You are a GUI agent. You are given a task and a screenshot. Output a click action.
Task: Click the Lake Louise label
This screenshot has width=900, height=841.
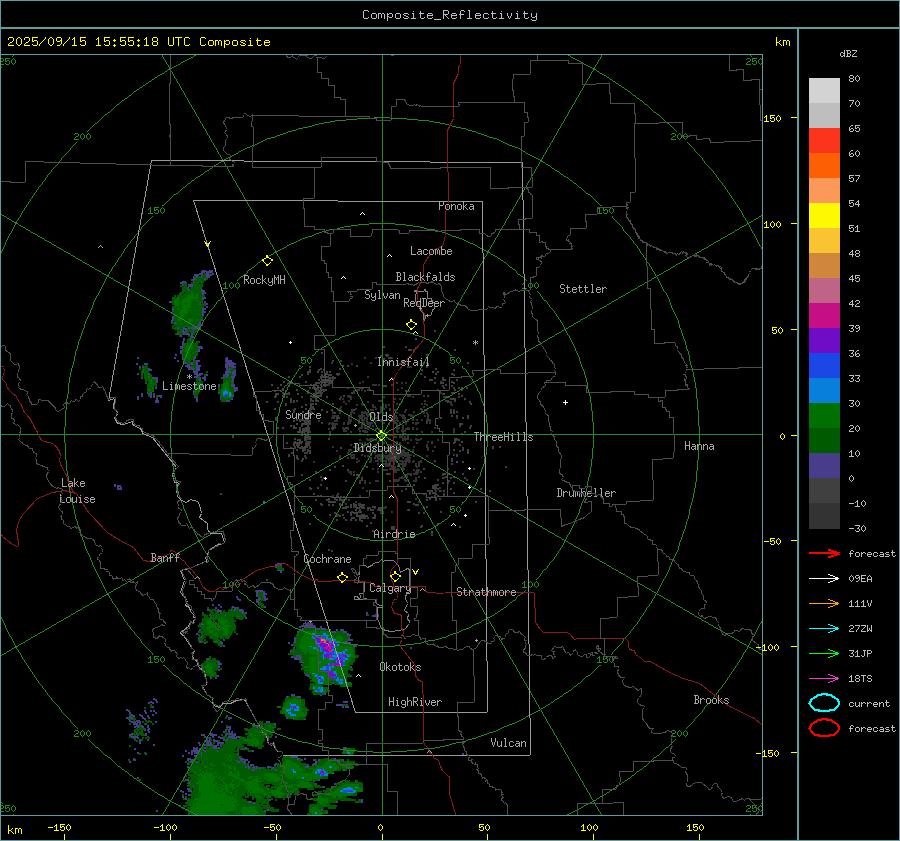(77, 491)
